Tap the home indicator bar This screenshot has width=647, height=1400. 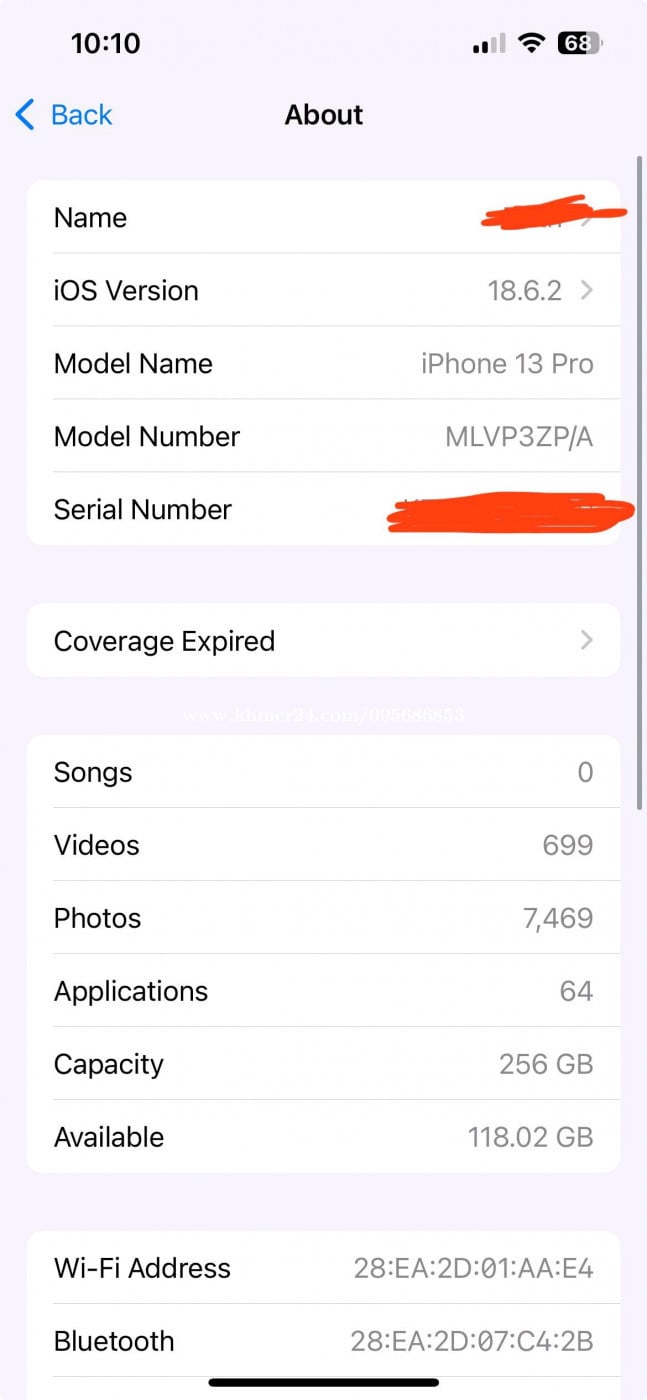click(323, 1383)
